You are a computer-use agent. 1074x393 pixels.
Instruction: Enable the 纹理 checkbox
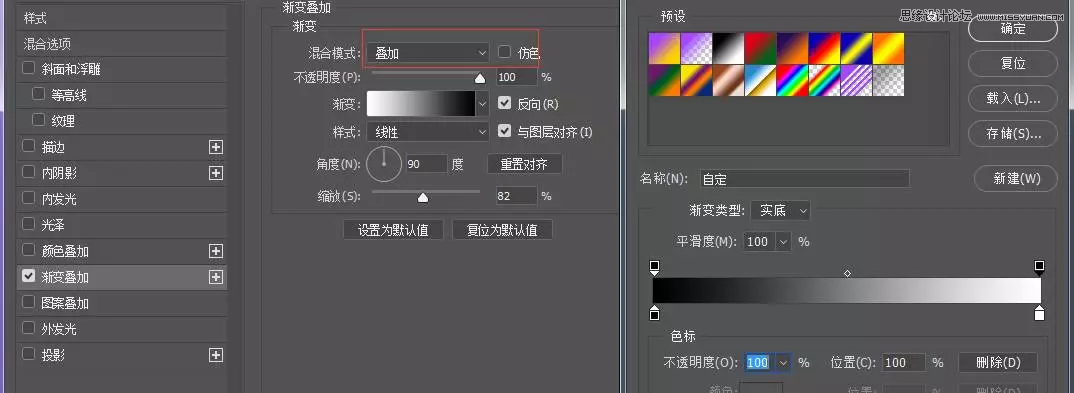pos(38,121)
